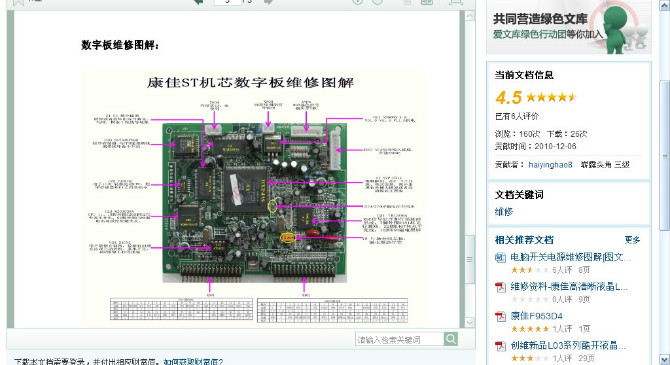
Task: Click the fullscreen icon in the viewer toolbar
Action: pyautogui.click(x=456, y=2)
